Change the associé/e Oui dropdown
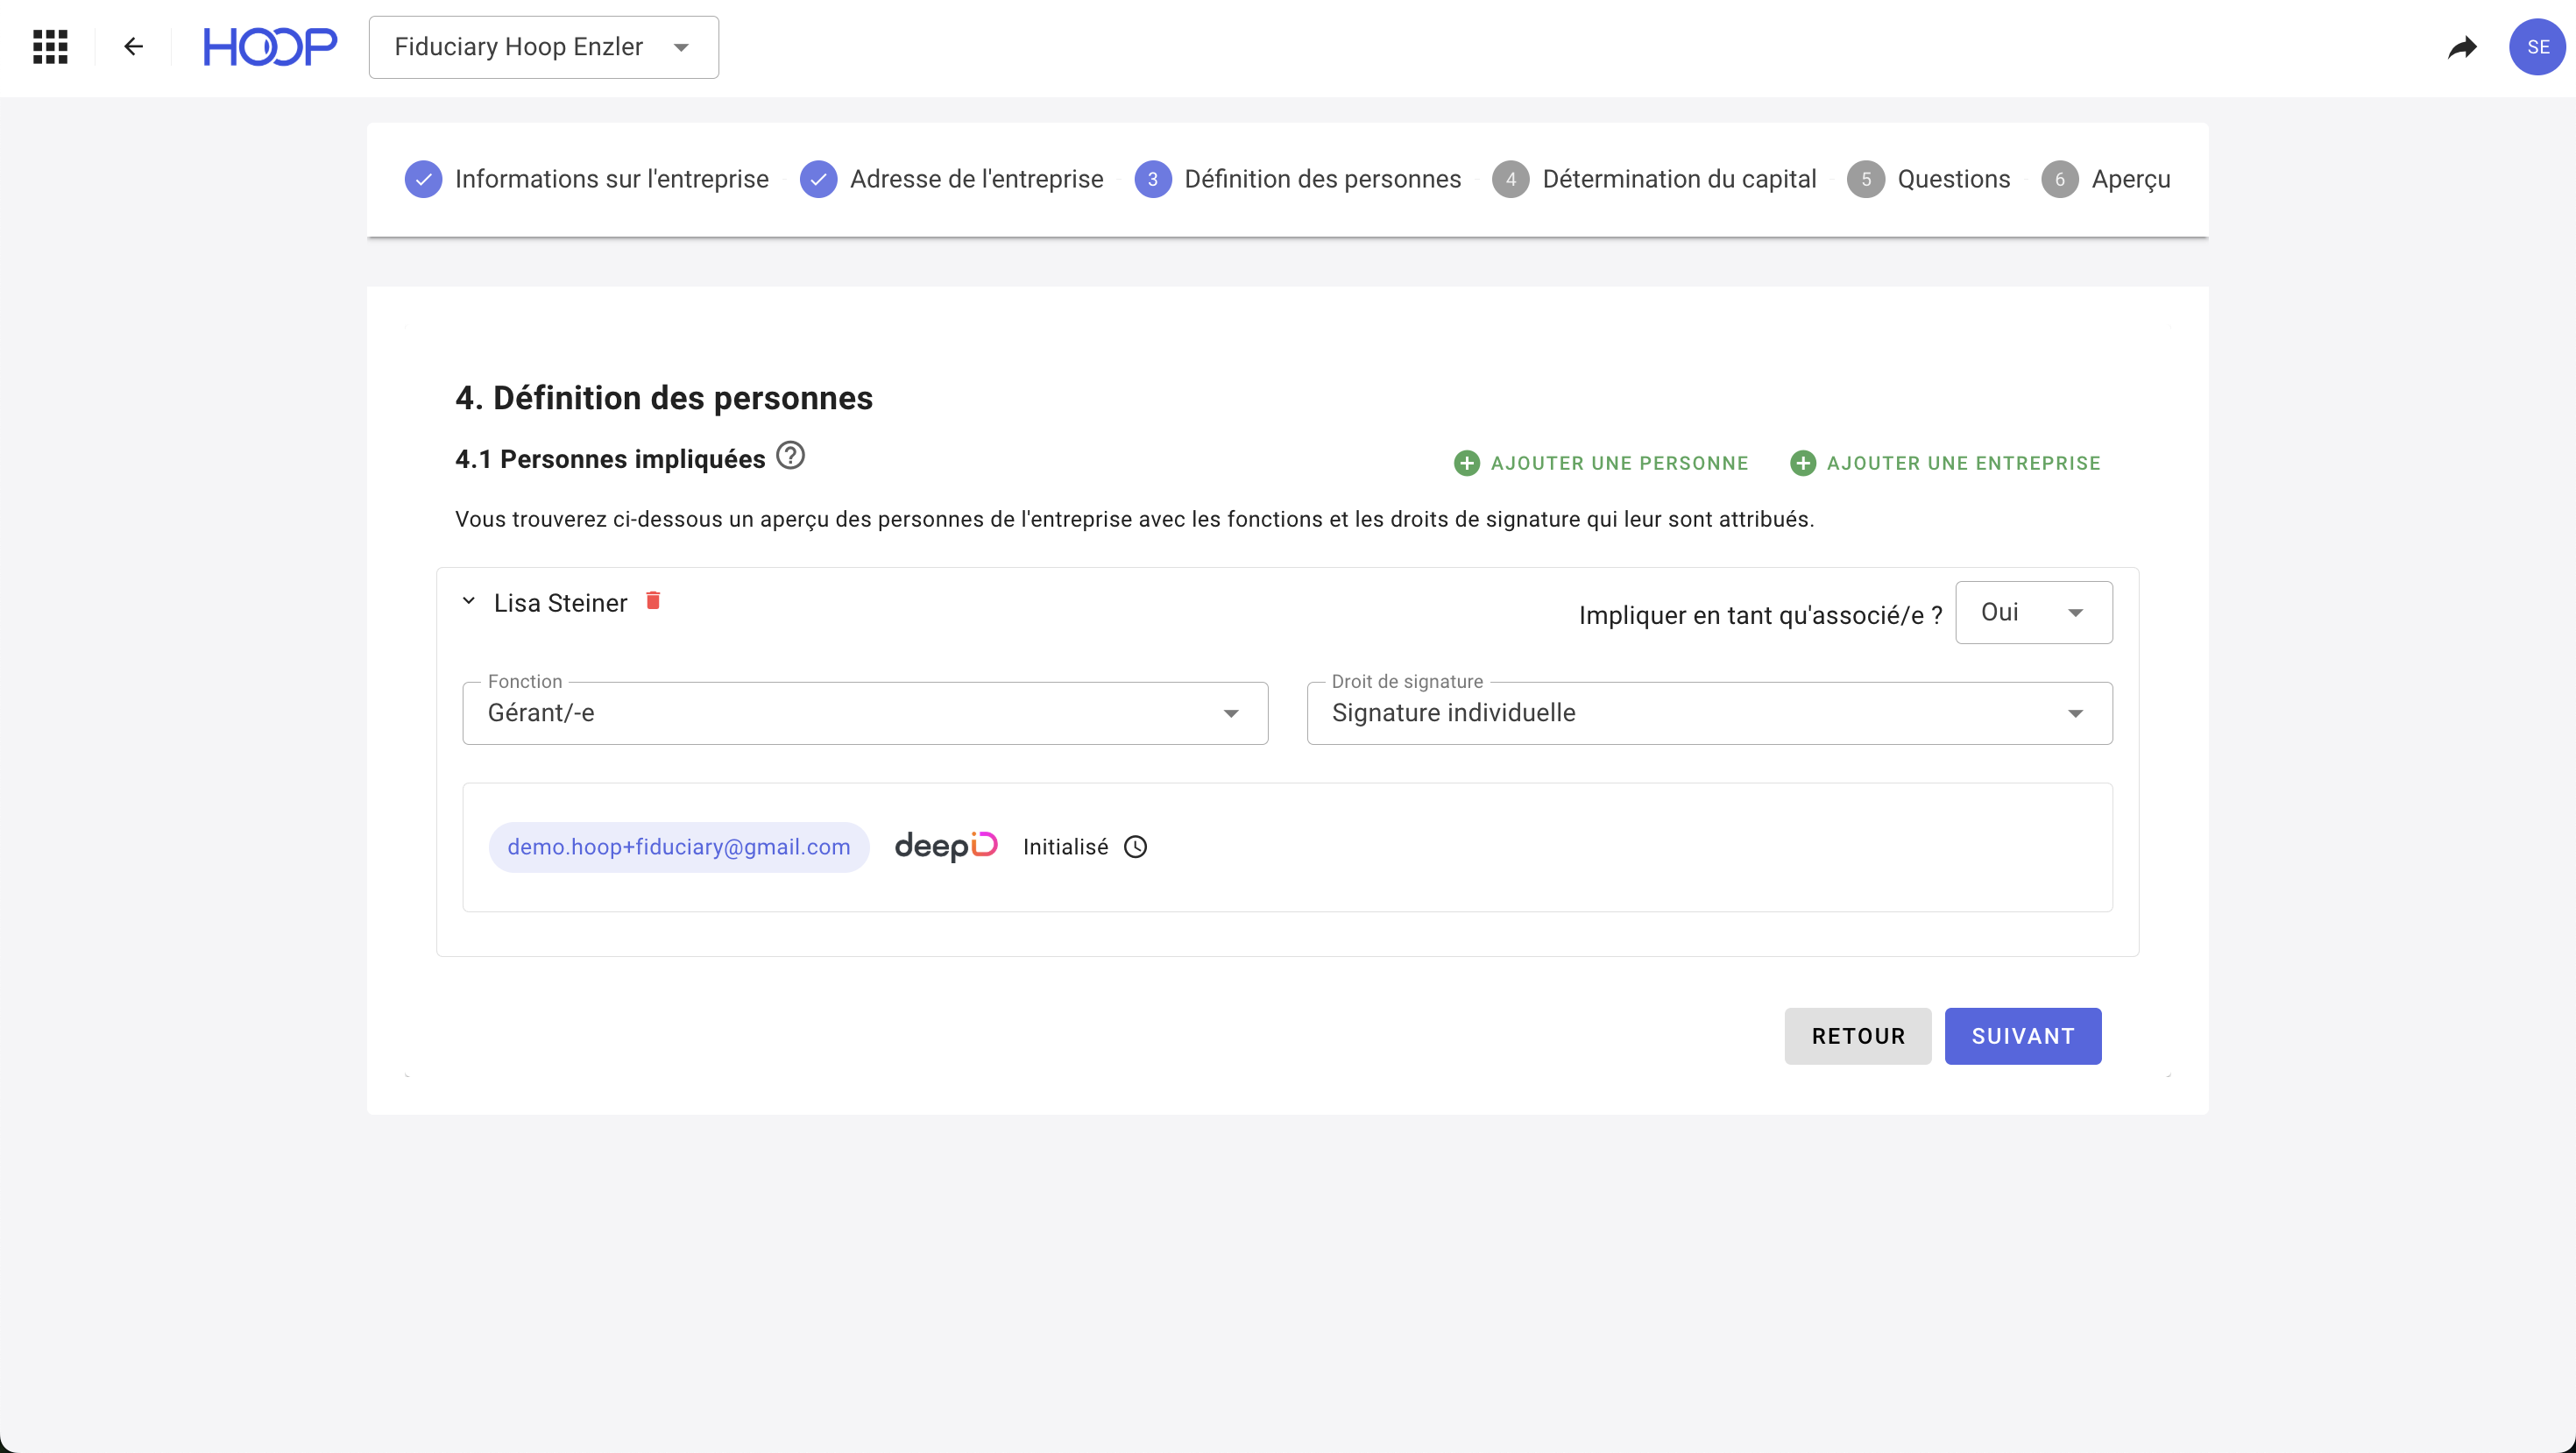Image resolution: width=2576 pixels, height=1453 pixels. coord(2033,612)
